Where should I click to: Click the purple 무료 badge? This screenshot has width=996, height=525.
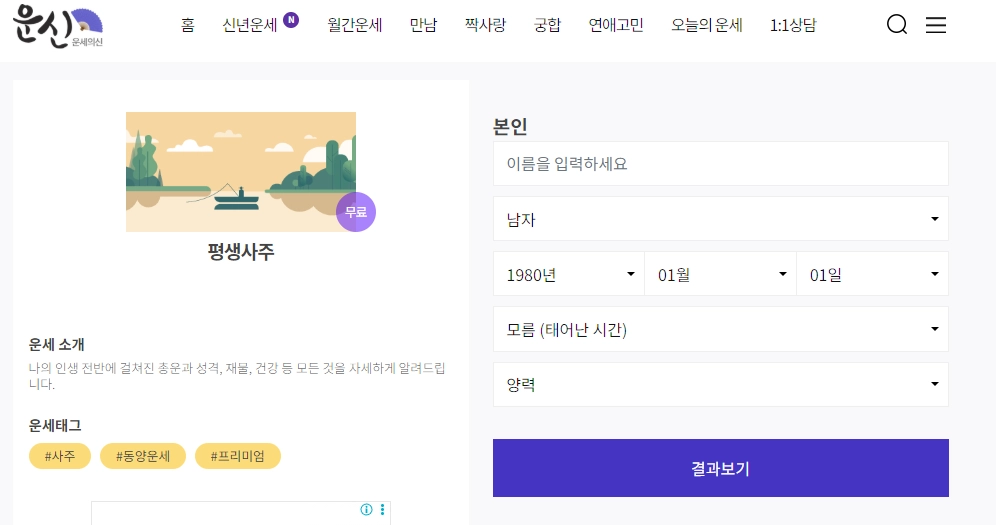[356, 212]
